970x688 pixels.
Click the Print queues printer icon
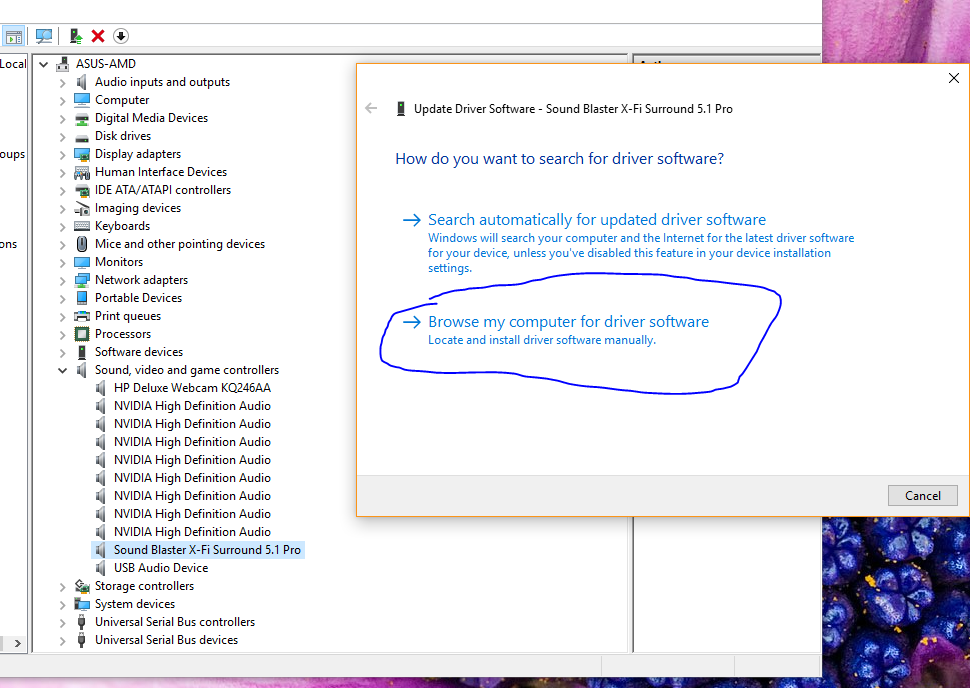click(x=82, y=316)
